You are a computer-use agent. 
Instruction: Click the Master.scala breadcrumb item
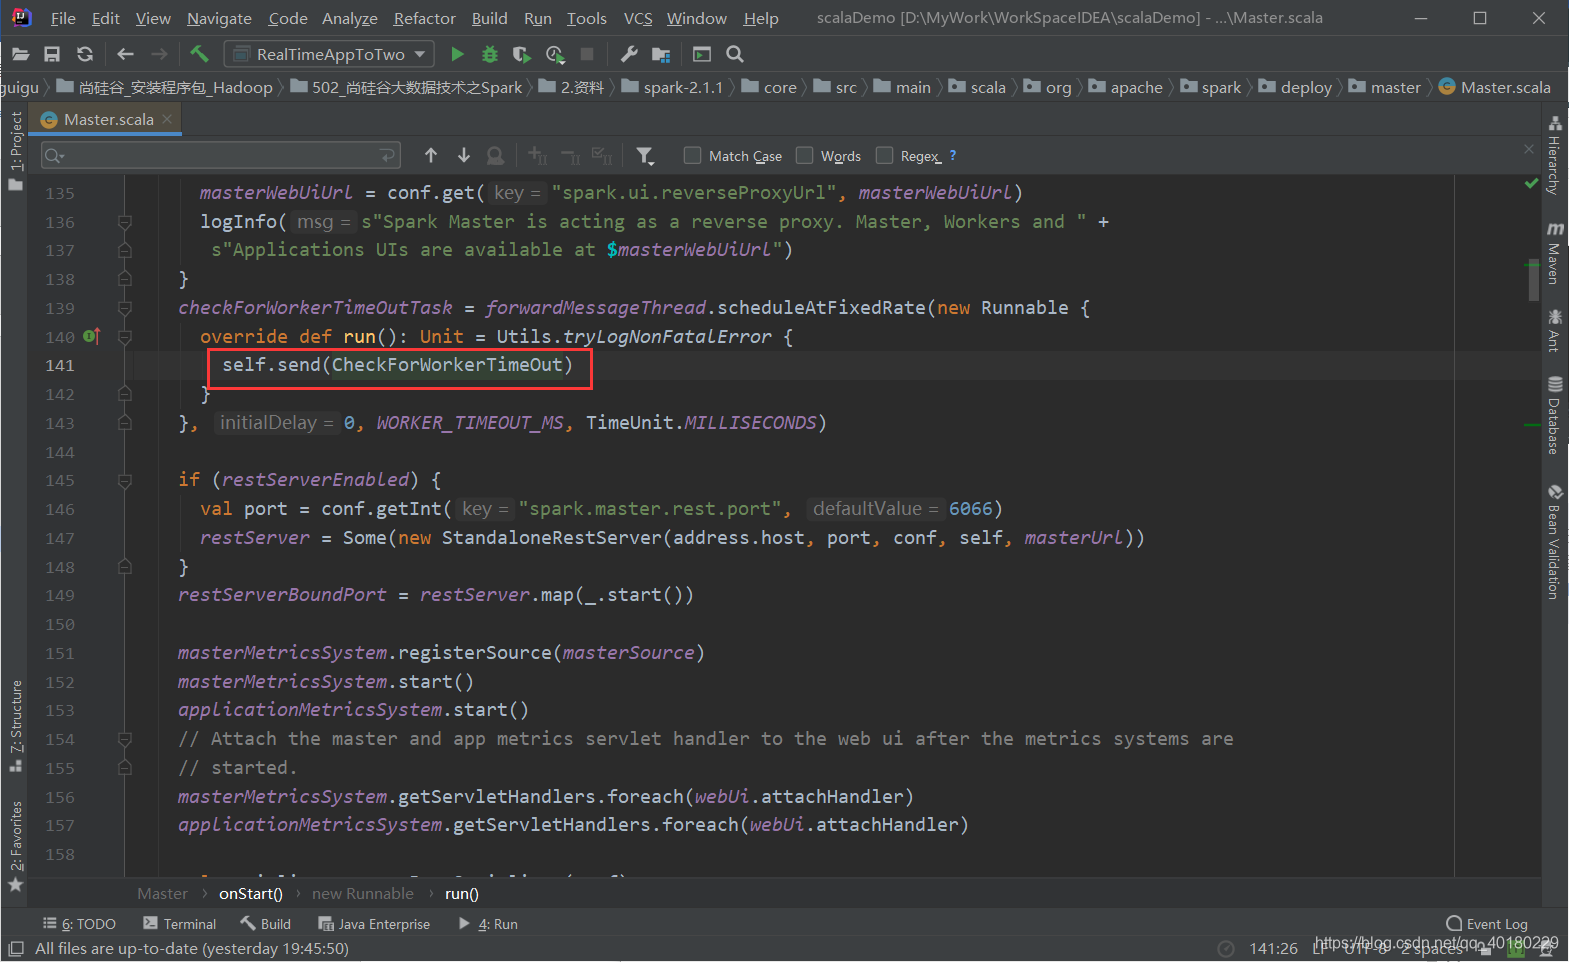(x=1495, y=87)
